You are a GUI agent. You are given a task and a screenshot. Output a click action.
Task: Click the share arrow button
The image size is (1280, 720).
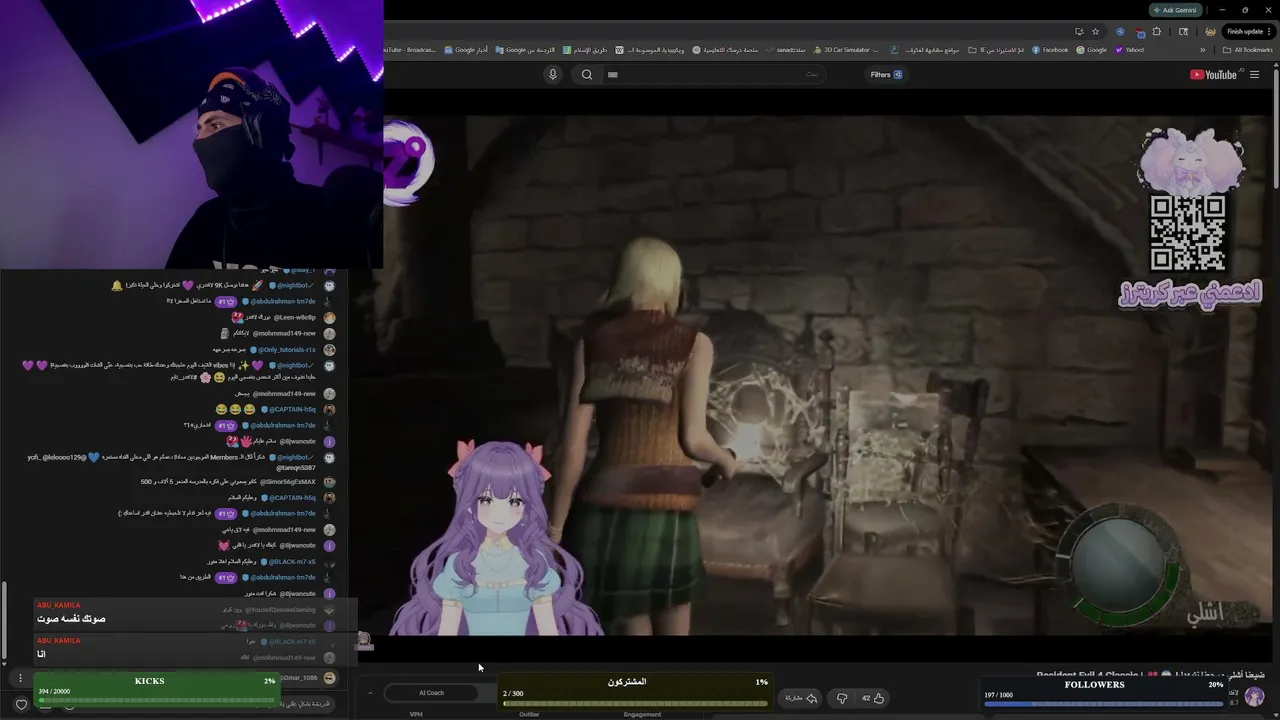802,698
